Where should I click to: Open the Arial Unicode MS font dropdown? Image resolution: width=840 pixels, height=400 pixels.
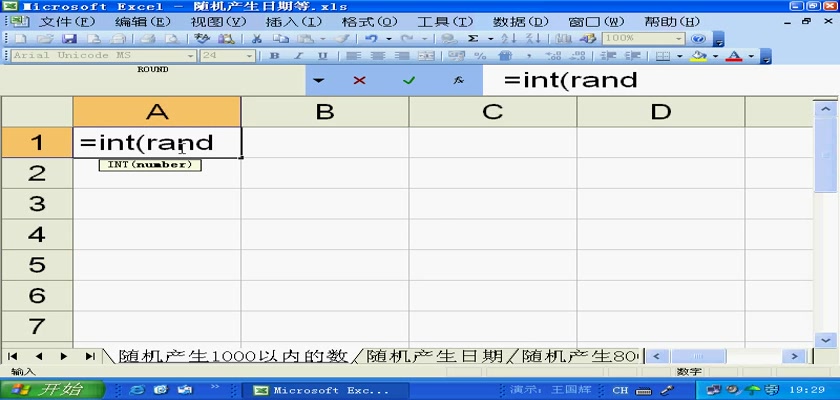191,56
